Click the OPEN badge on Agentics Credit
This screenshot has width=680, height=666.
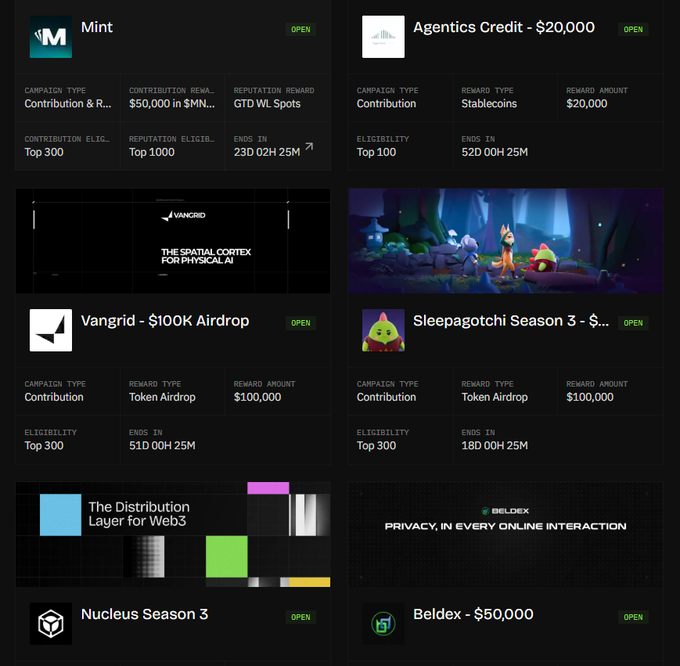(633, 29)
